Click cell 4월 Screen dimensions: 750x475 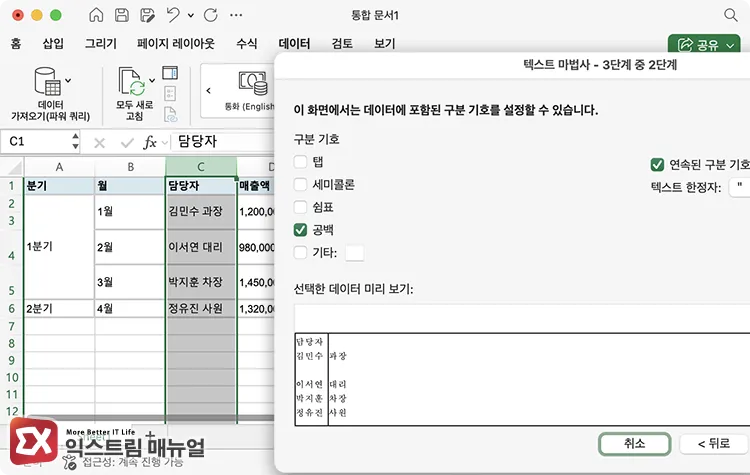pos(130,309)
